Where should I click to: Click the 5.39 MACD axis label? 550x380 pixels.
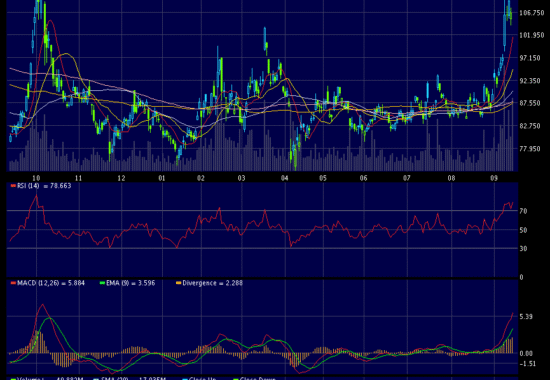click(x=526, y=317)
